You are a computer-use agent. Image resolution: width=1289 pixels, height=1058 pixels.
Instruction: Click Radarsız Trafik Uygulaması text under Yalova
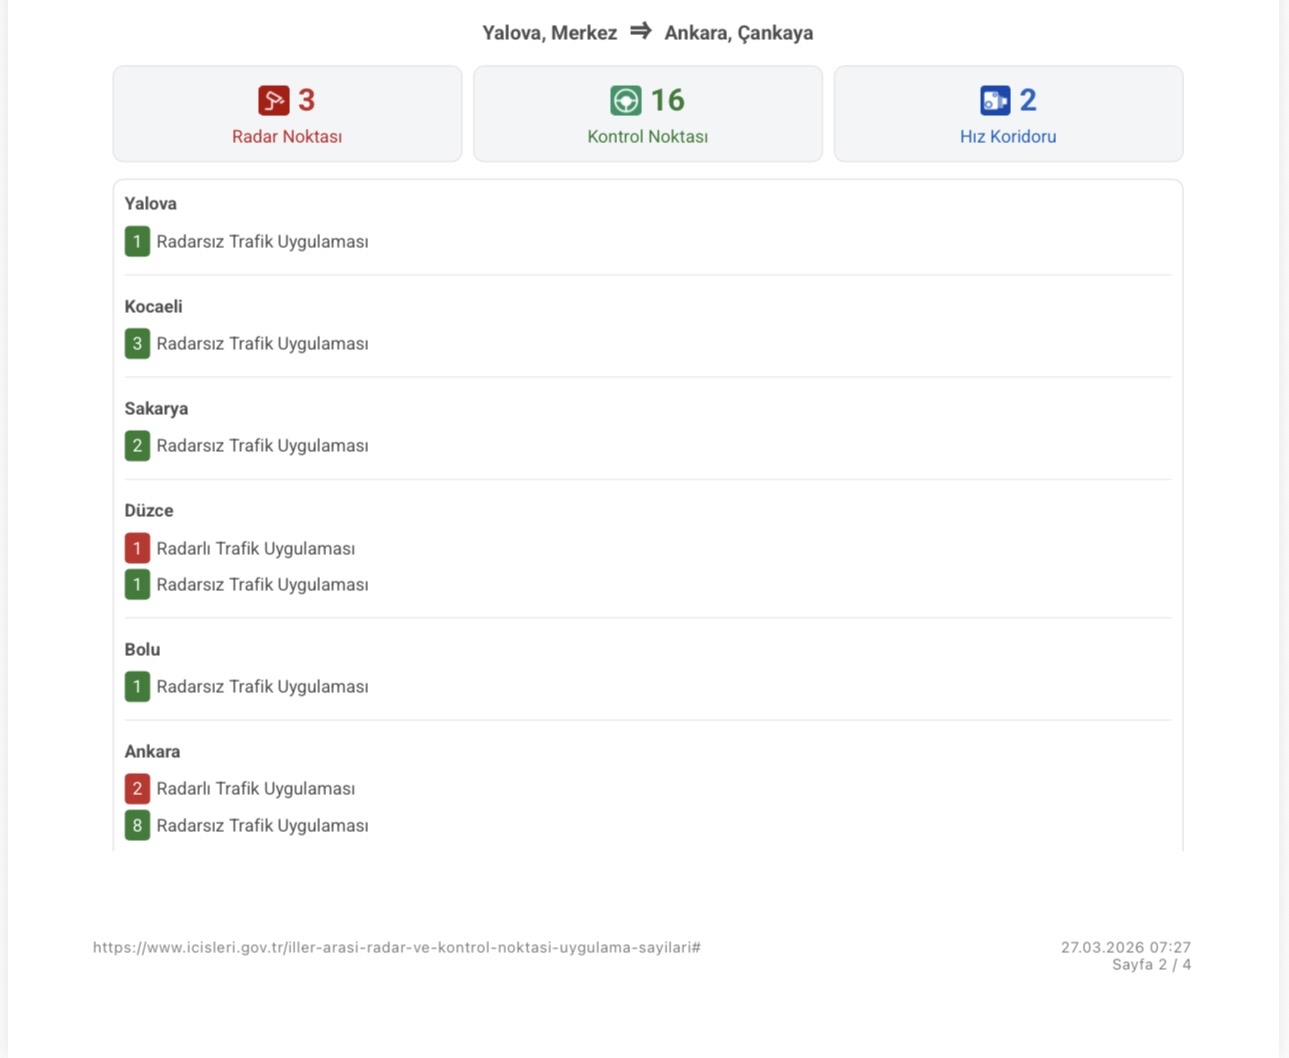(262, 242)
